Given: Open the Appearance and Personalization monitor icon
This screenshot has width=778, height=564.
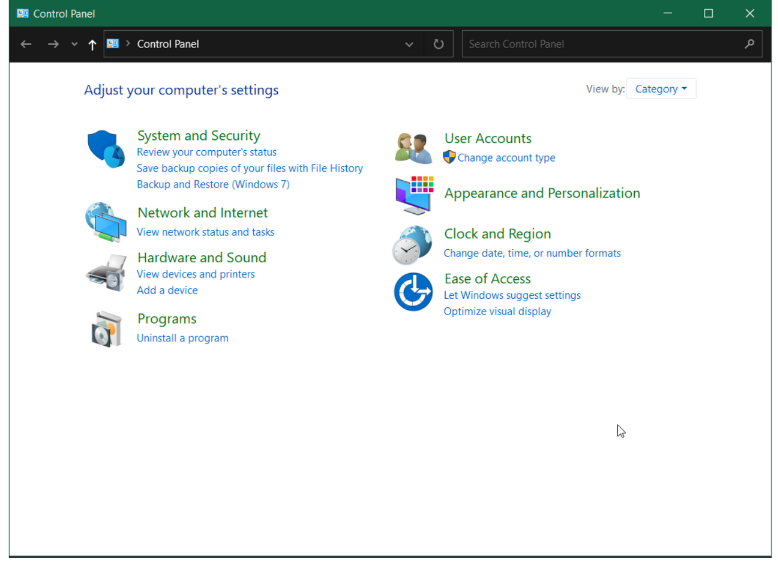Looking at the screenshot, I should [x=415, y=195].
